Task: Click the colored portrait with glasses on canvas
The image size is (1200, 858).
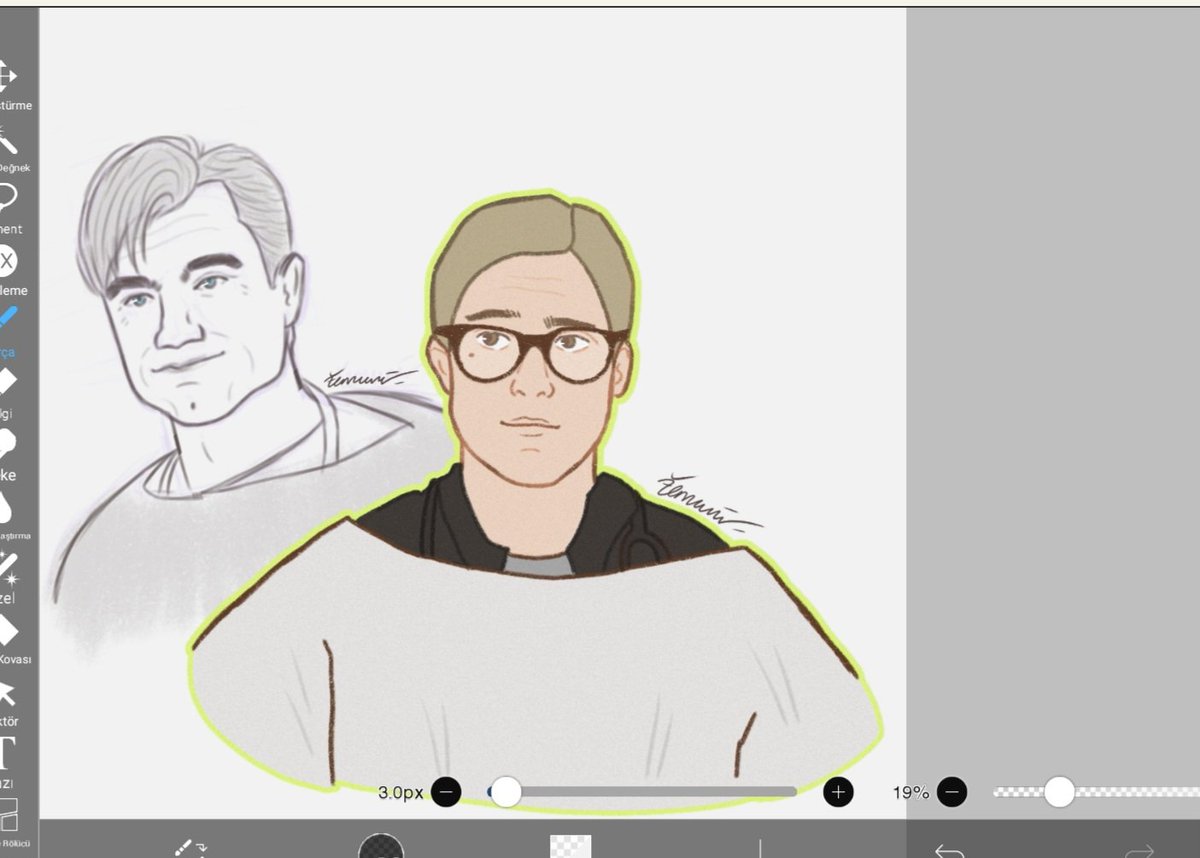Action: pyautogui.click(x=535, y=500)
